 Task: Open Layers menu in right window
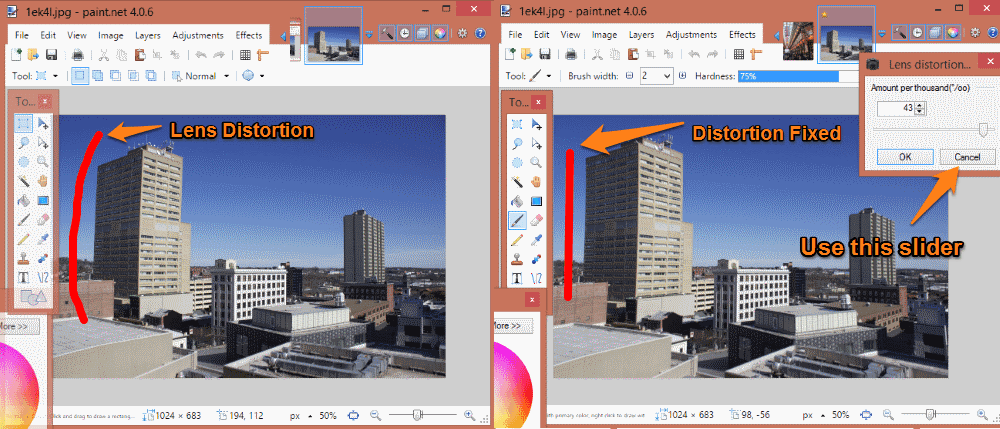point(642,35)
